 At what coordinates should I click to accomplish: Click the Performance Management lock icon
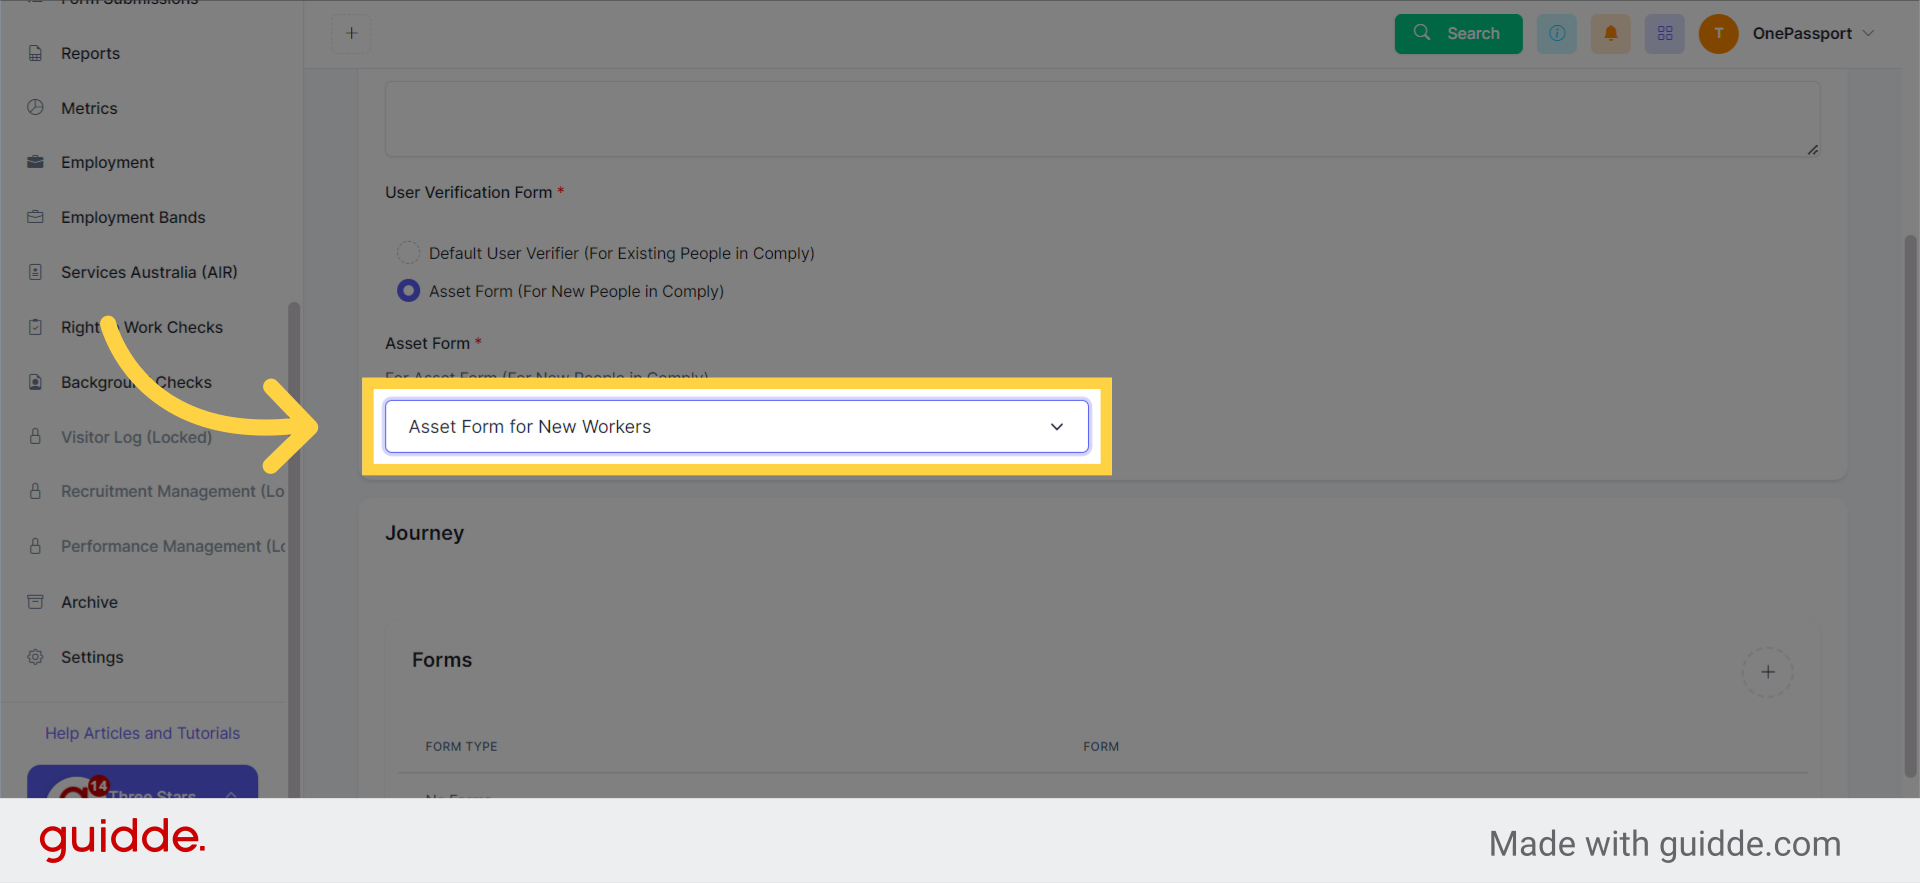pos(35,546)
